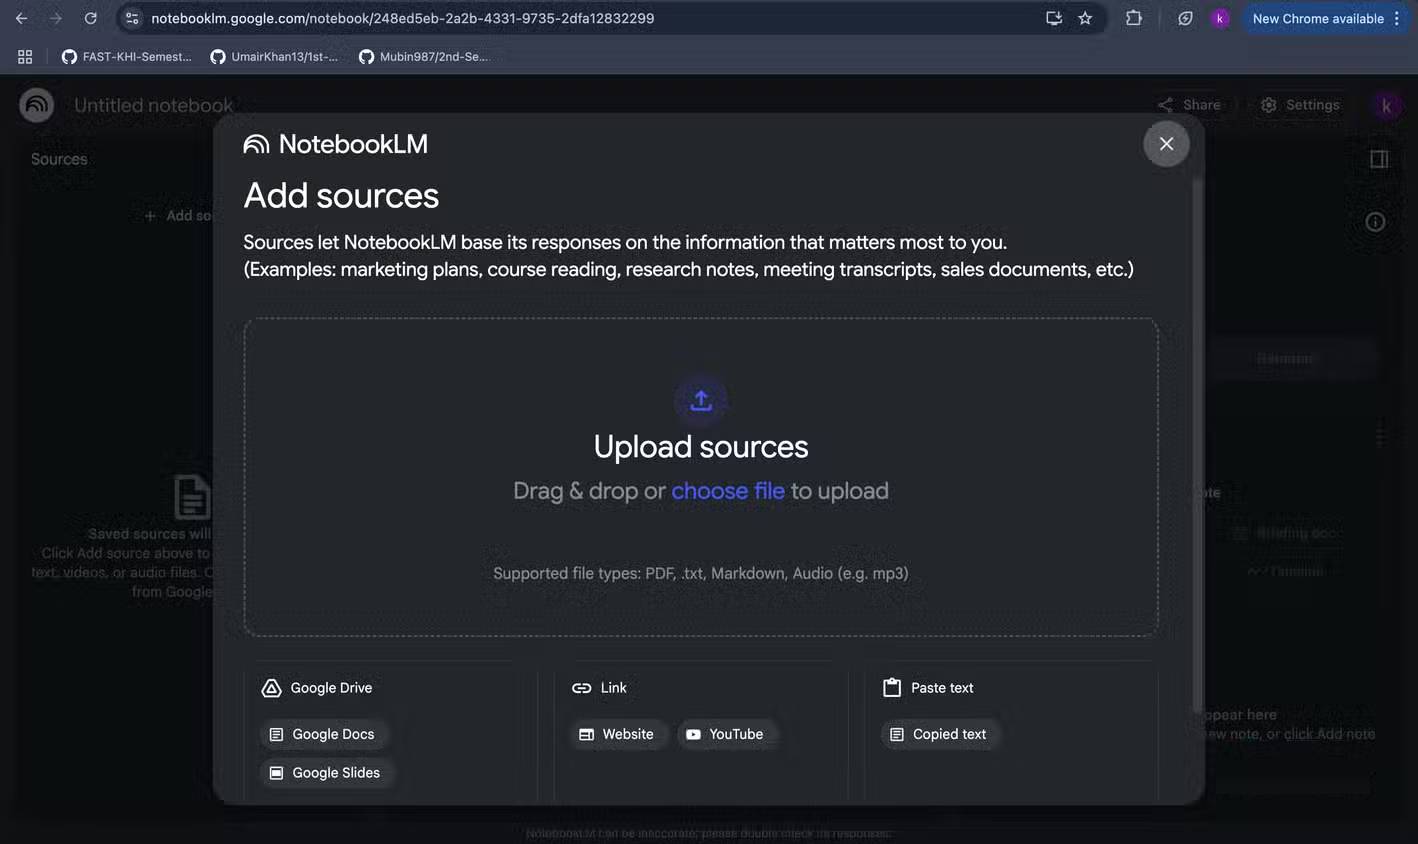Open the Chrome profile avatar
This screenshot has width=1418, height=844.
(x=1220, y=18)
